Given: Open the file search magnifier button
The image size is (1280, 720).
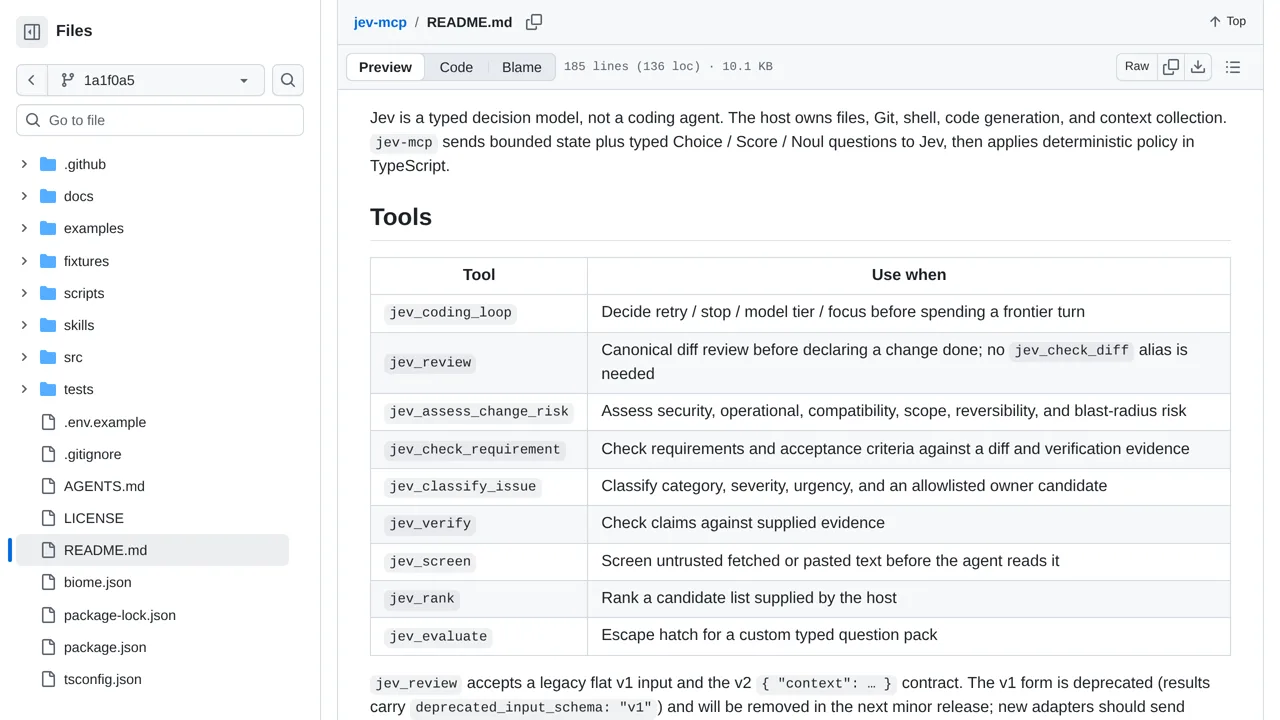Looking at the screenshot, I should [288, 80].
